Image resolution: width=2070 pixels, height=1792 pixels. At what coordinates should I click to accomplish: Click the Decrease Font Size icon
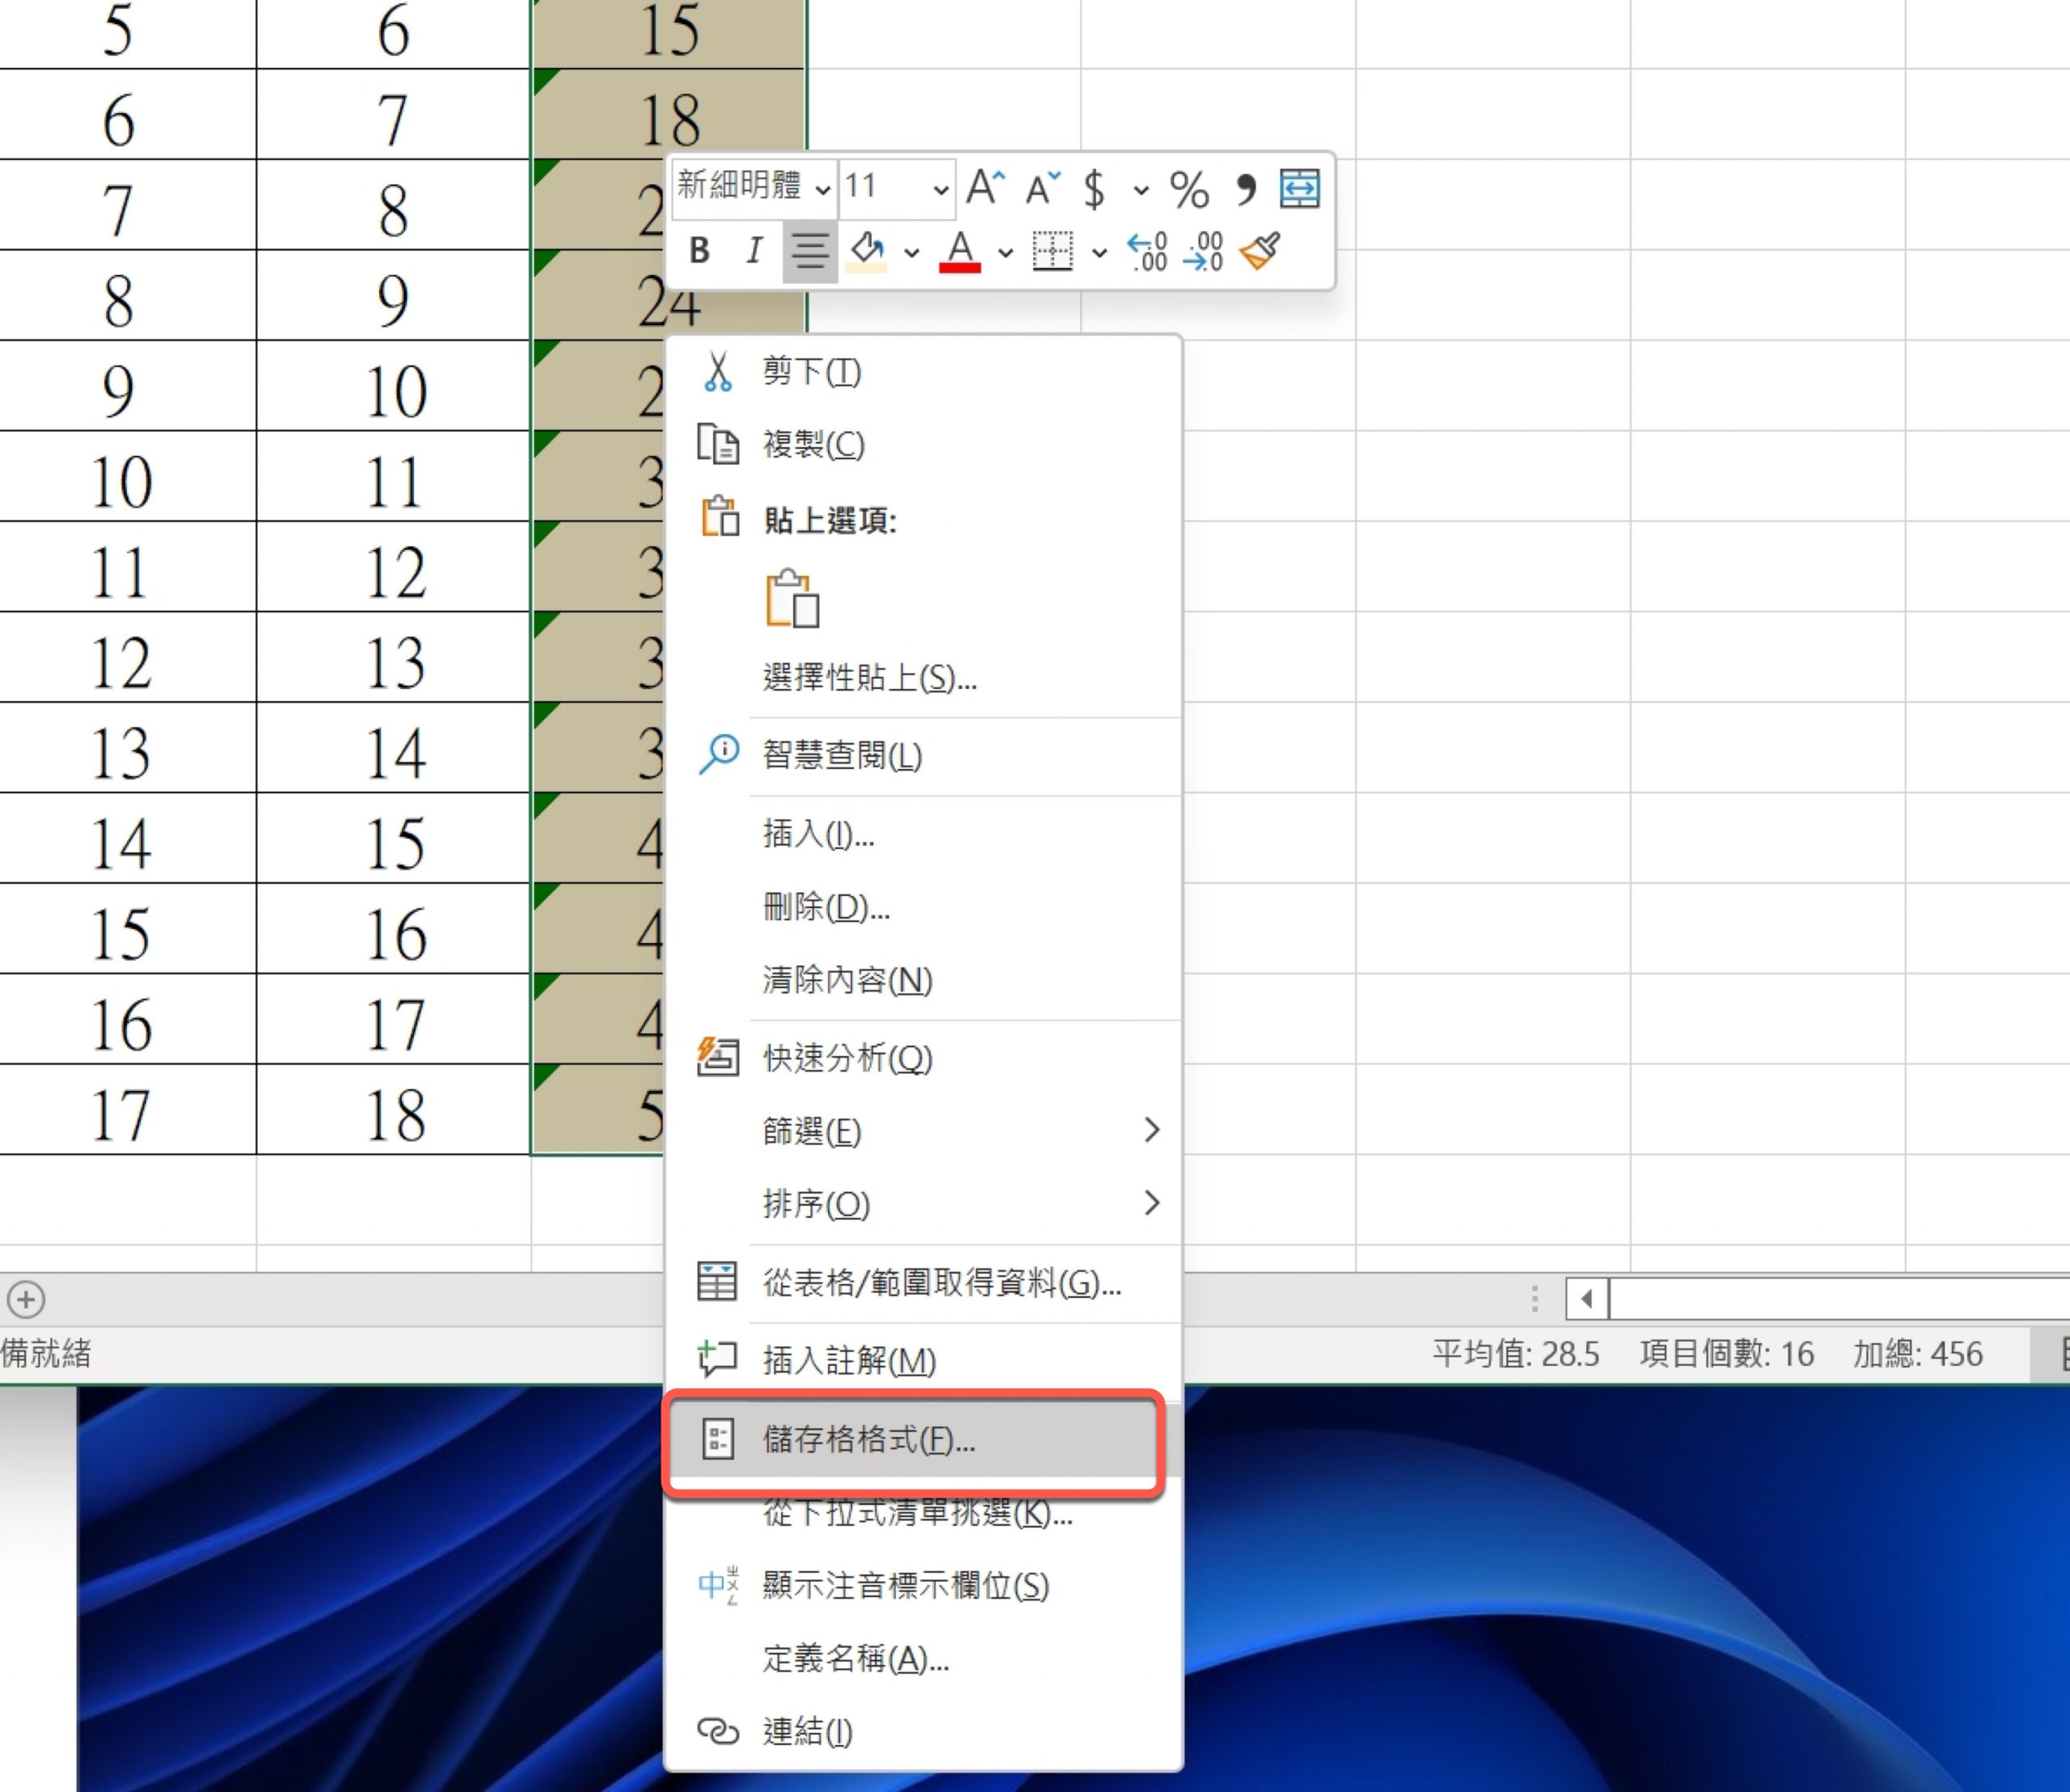pyautogui.click(x=1043, y=188)
